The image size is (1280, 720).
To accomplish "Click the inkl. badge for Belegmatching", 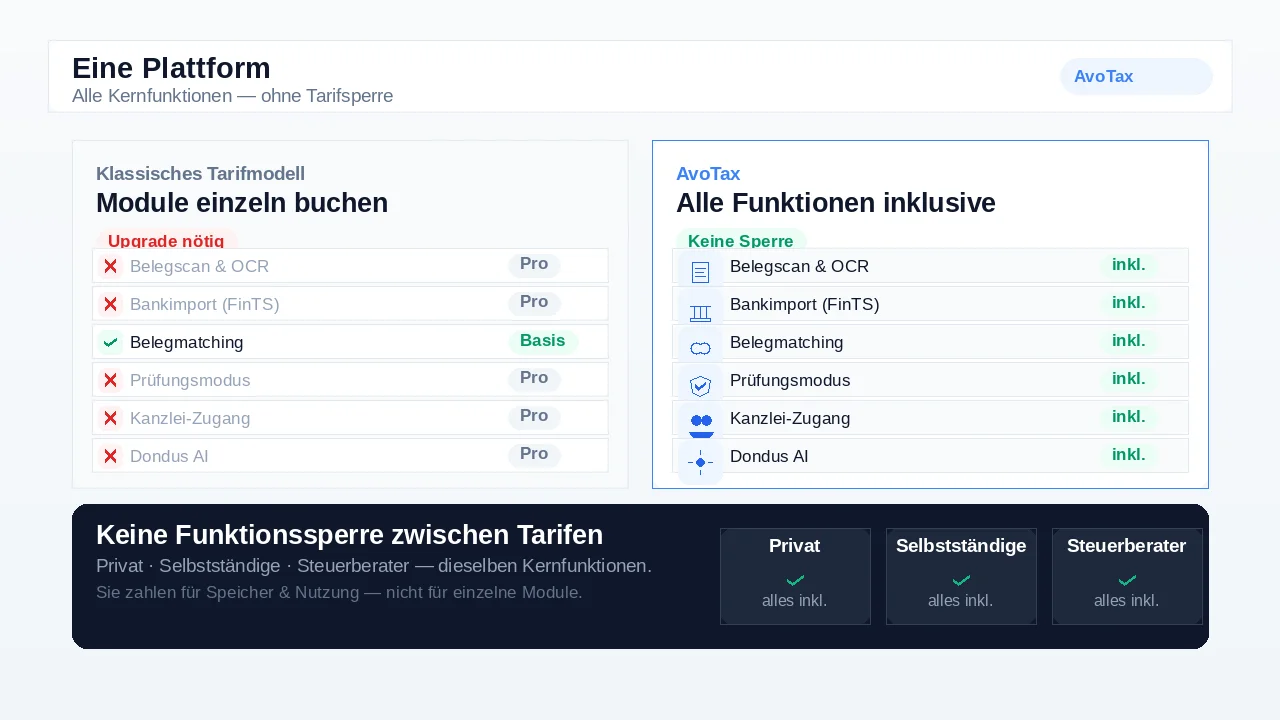I will click(1129, 340).
